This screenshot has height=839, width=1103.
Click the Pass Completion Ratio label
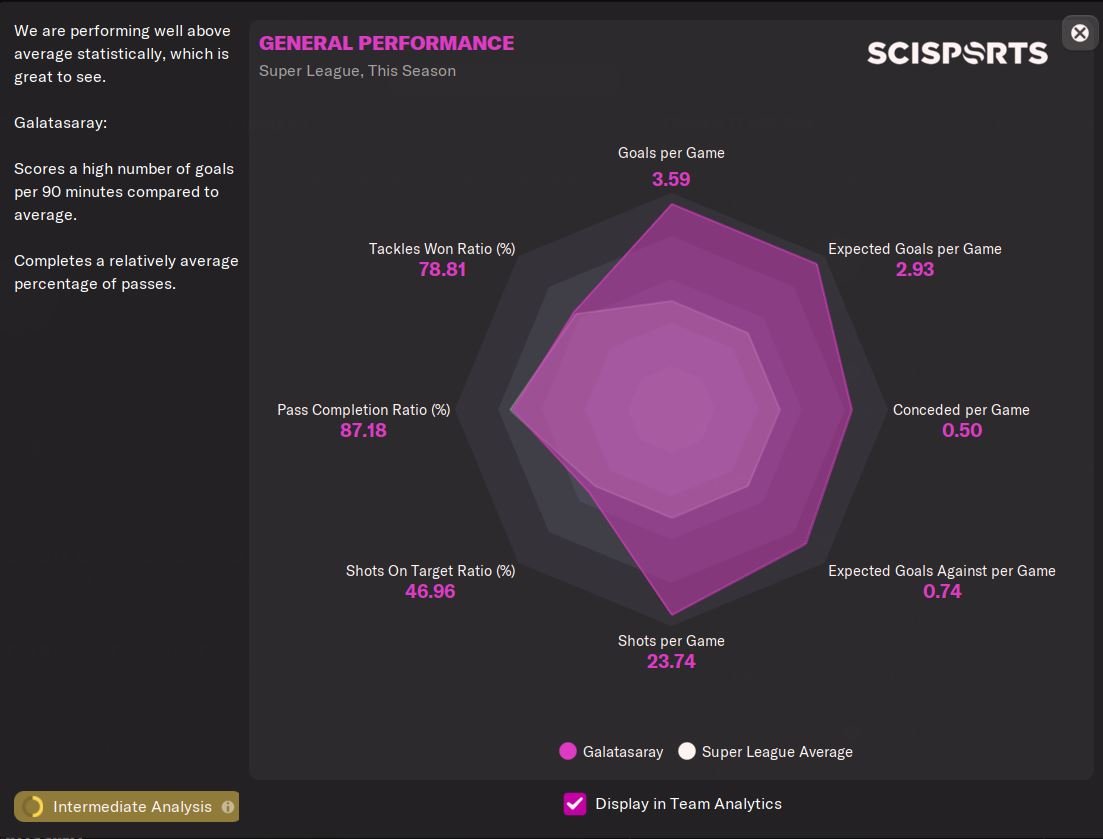(363, 410)
